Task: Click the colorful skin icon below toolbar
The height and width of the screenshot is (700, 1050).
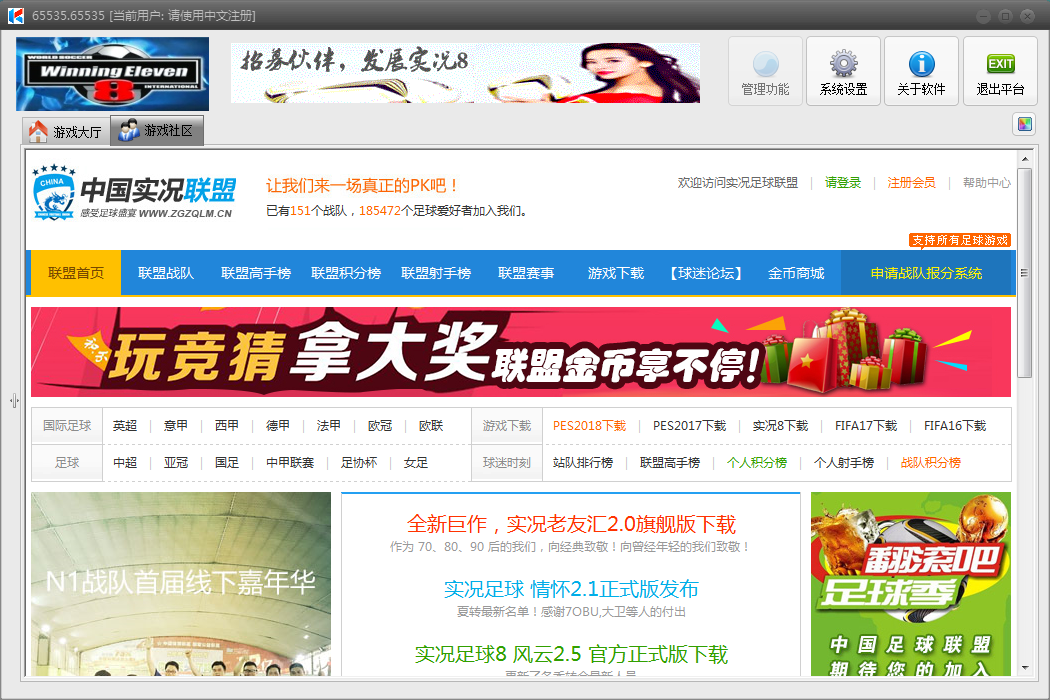Action: point(1025,124)
